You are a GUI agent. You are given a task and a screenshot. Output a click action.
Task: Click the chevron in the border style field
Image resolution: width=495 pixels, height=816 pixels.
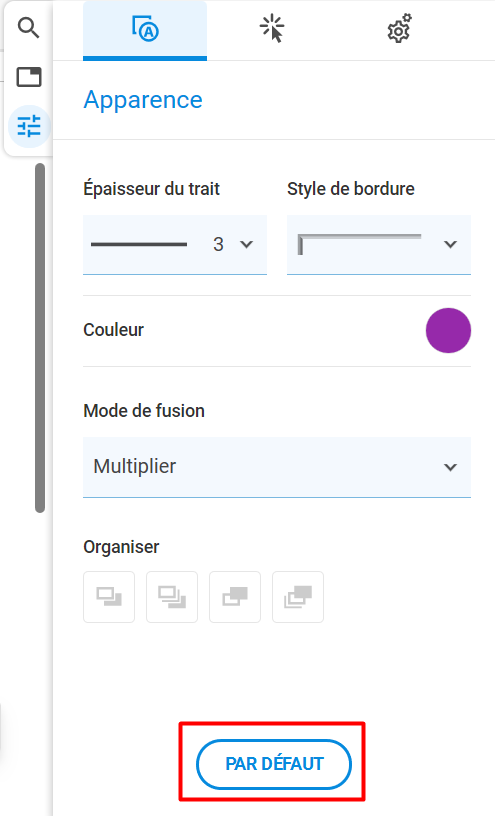[450, 244]
